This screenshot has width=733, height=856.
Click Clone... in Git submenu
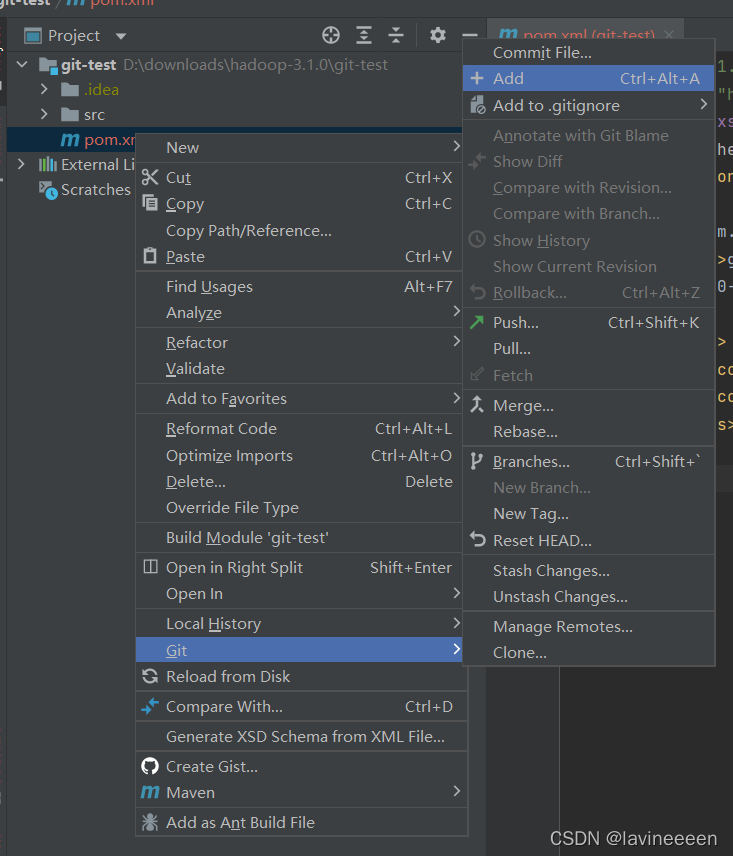pyautogui.click(x=588, y=652)
